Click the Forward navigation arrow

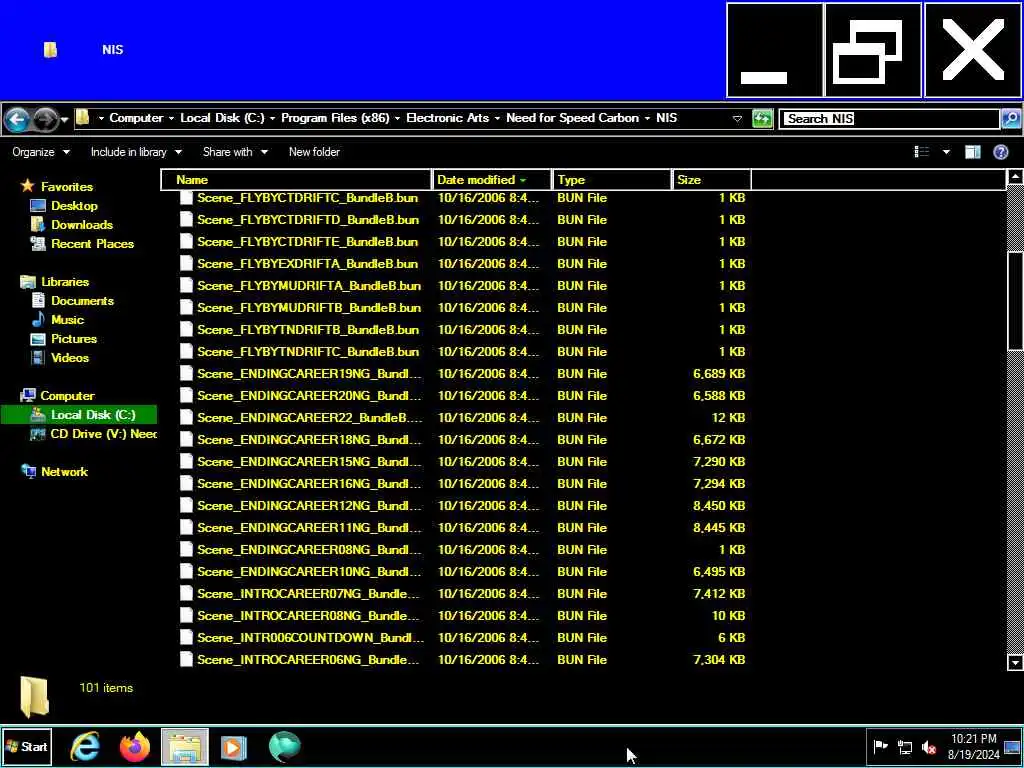click(45, 120)
